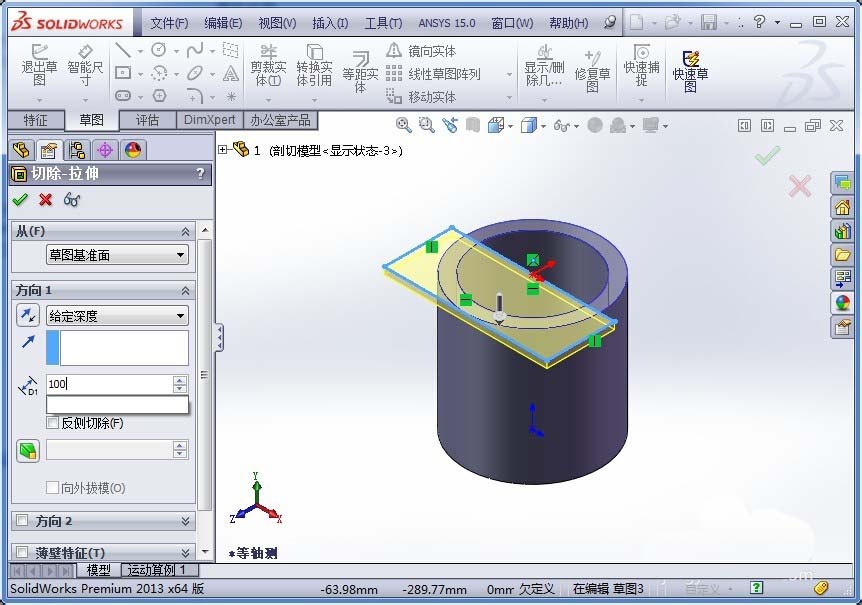Check 向外拔模(O) draft outward checkbox
Screen dimensions: 862x605
tap(53, 487)
